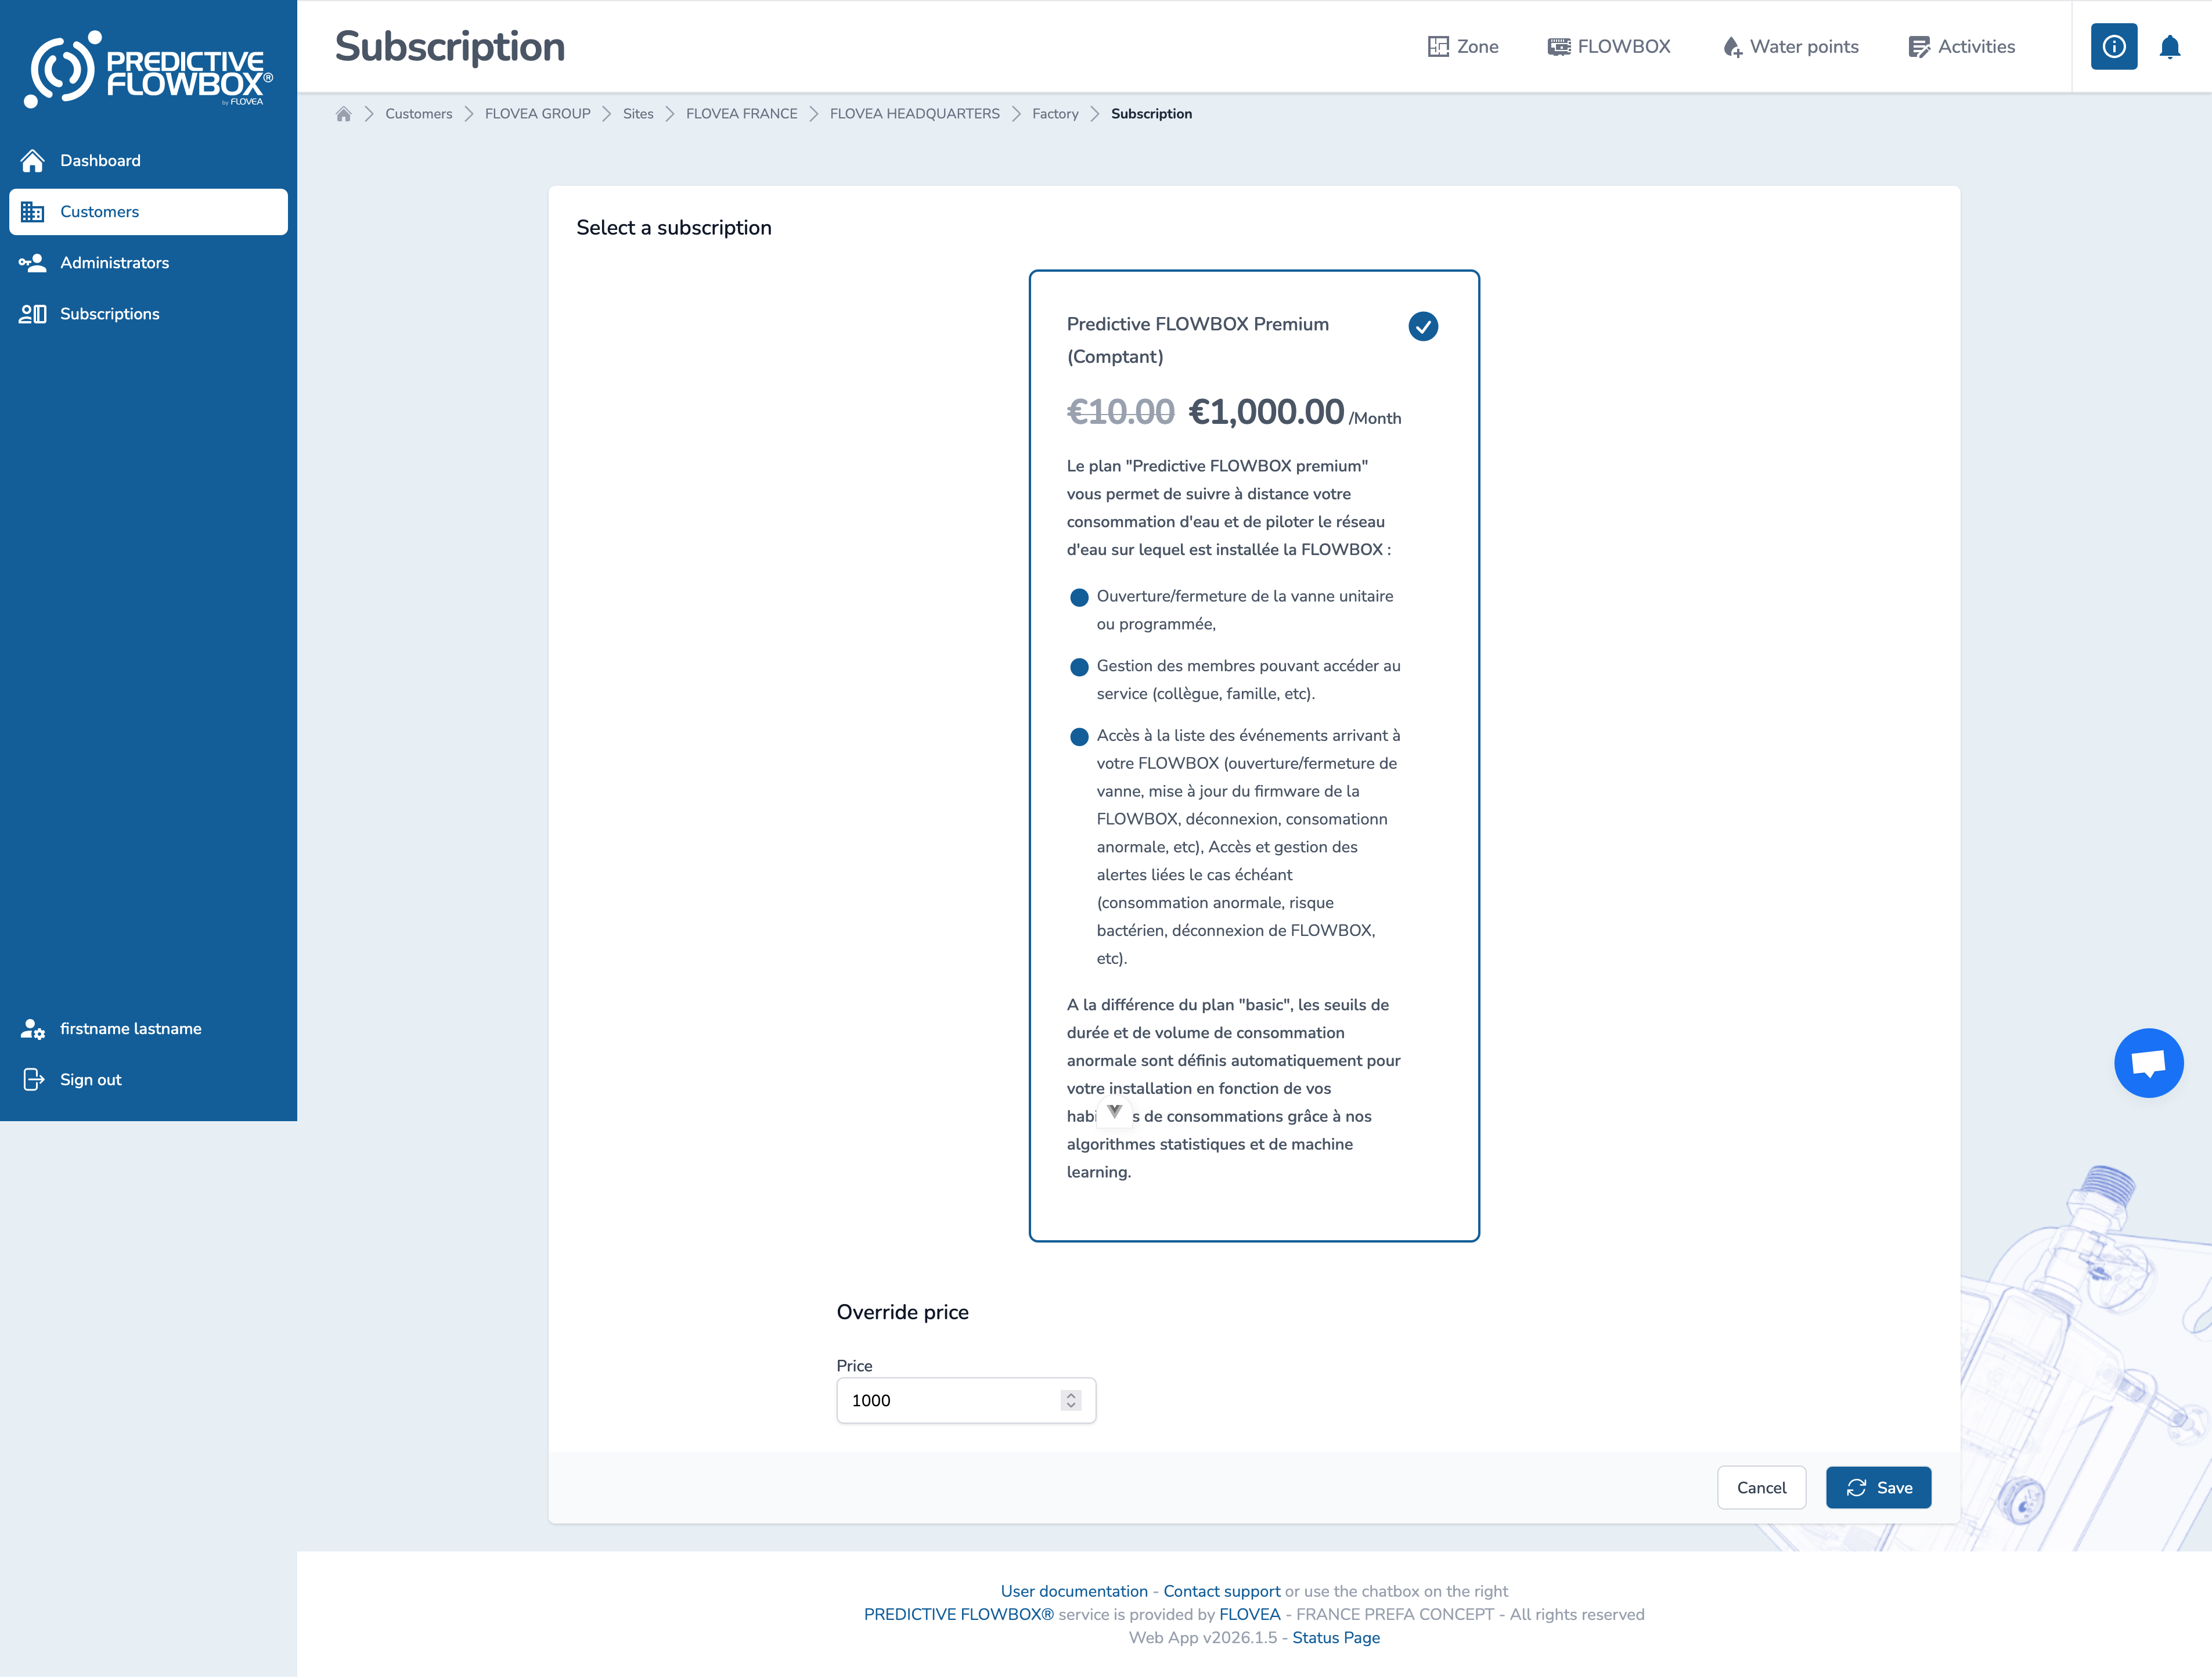This screenshot has height=1678, width=2212.
Task: Open the Status Page link
Action: 1335,1637
